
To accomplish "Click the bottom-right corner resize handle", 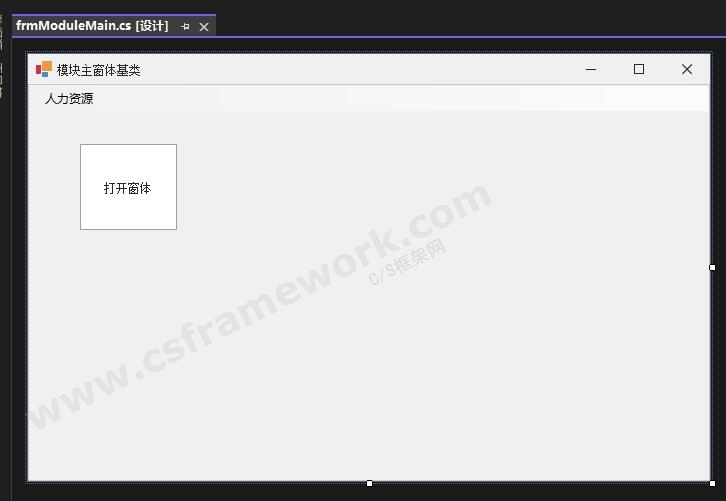I will (x=712, y=483).
